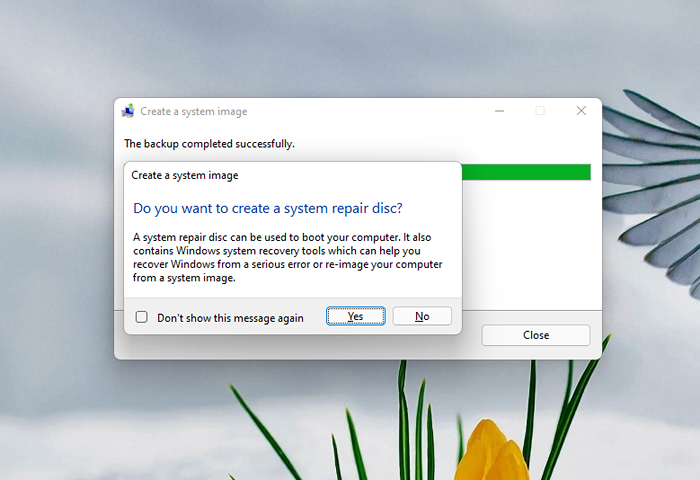Click the disabled maximize button
Viewport: 700px width, 480px height.
pos(540,111)
